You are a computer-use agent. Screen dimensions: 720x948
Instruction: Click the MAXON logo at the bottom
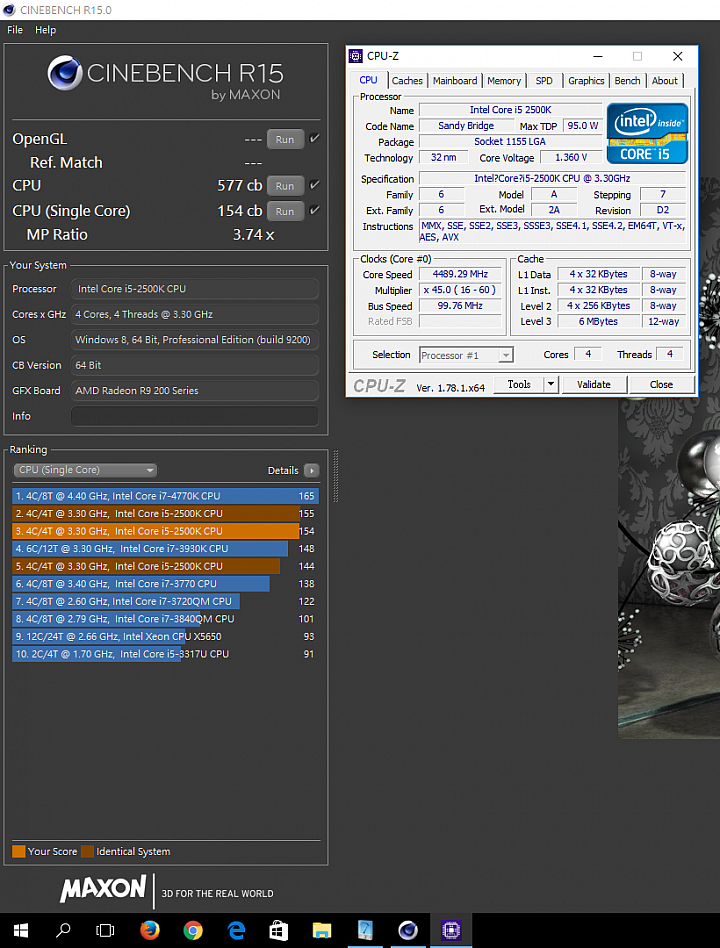[103, 888]
